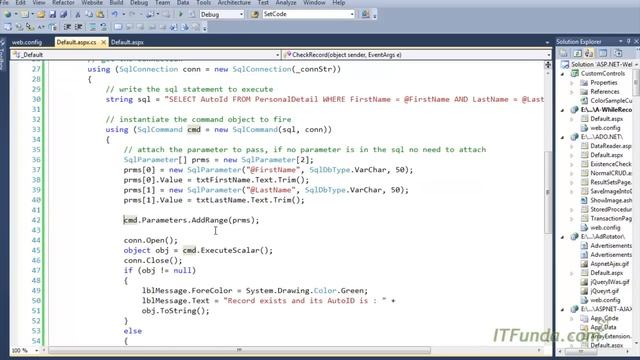
Task: Open the Architecture menu
Action: click(234, 3)
